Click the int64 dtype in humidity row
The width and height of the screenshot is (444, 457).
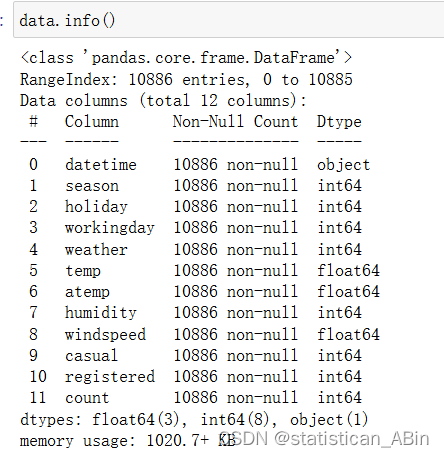339,313
